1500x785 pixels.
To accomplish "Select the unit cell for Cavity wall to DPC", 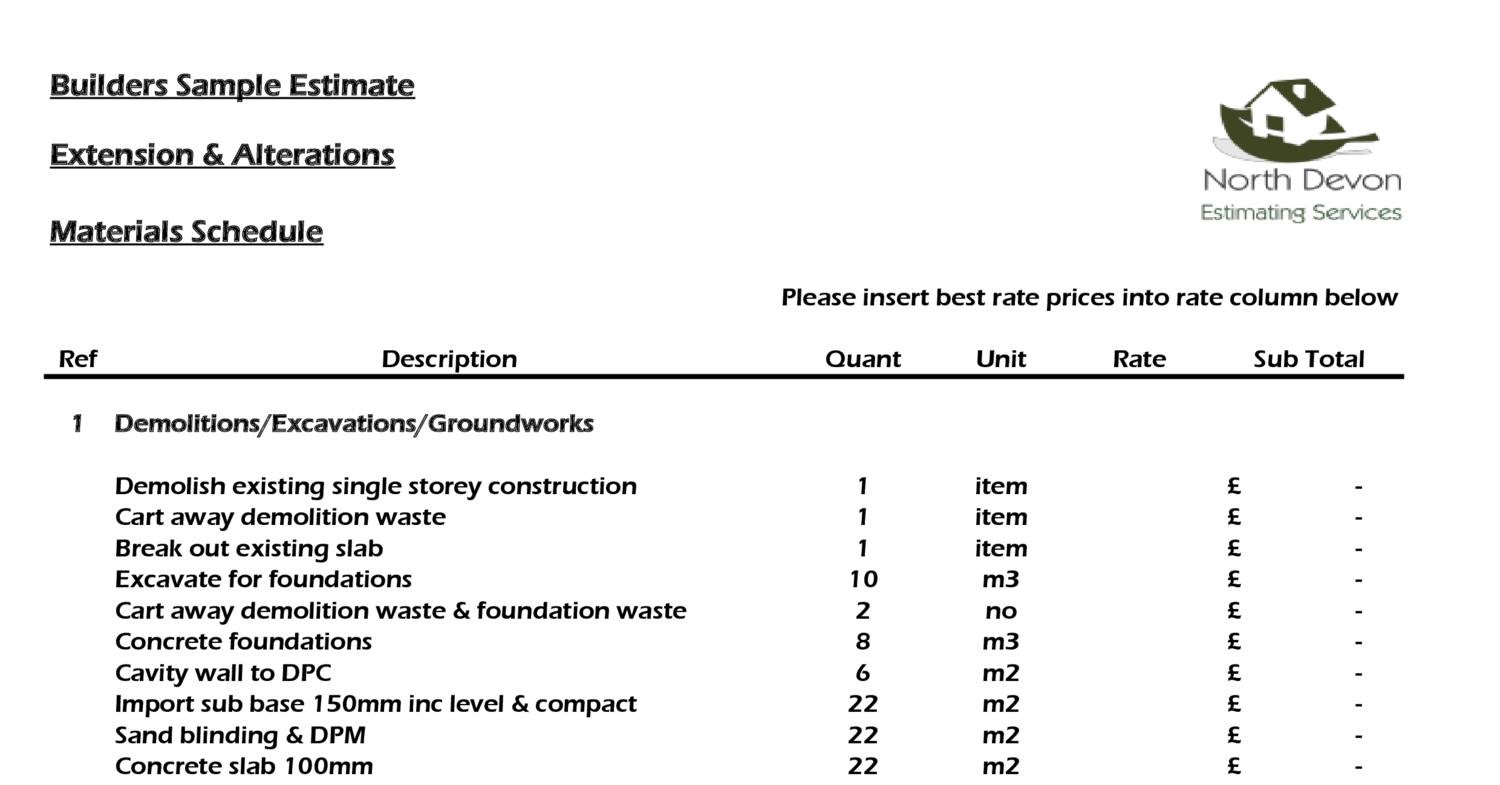I will tap(1000, 673).
